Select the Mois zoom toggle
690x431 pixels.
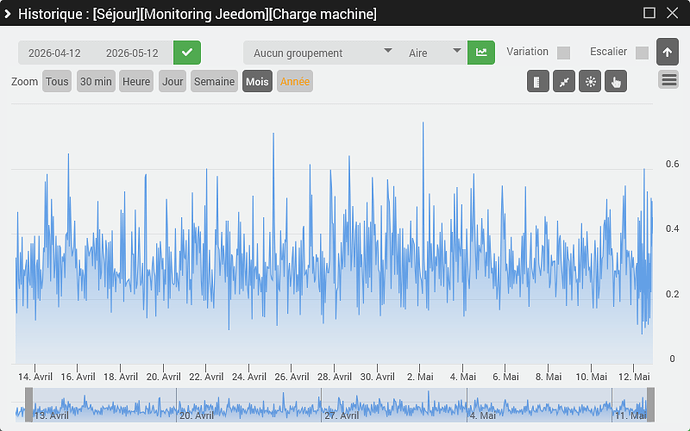(257, 81)
